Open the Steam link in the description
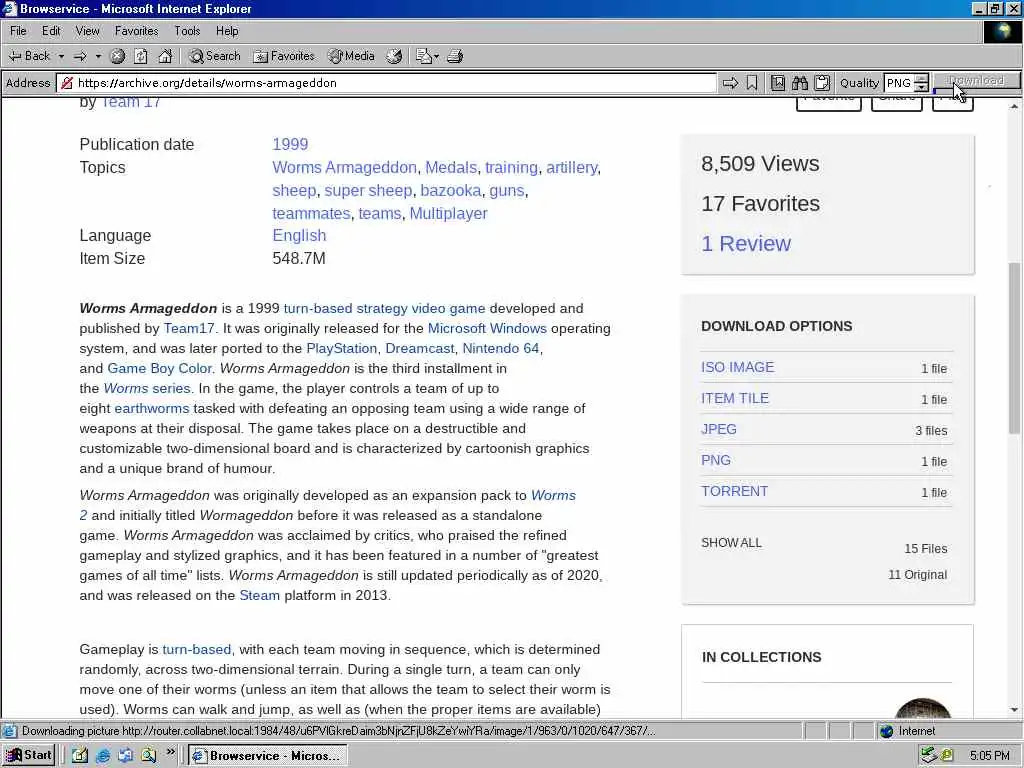 [259, 596]
